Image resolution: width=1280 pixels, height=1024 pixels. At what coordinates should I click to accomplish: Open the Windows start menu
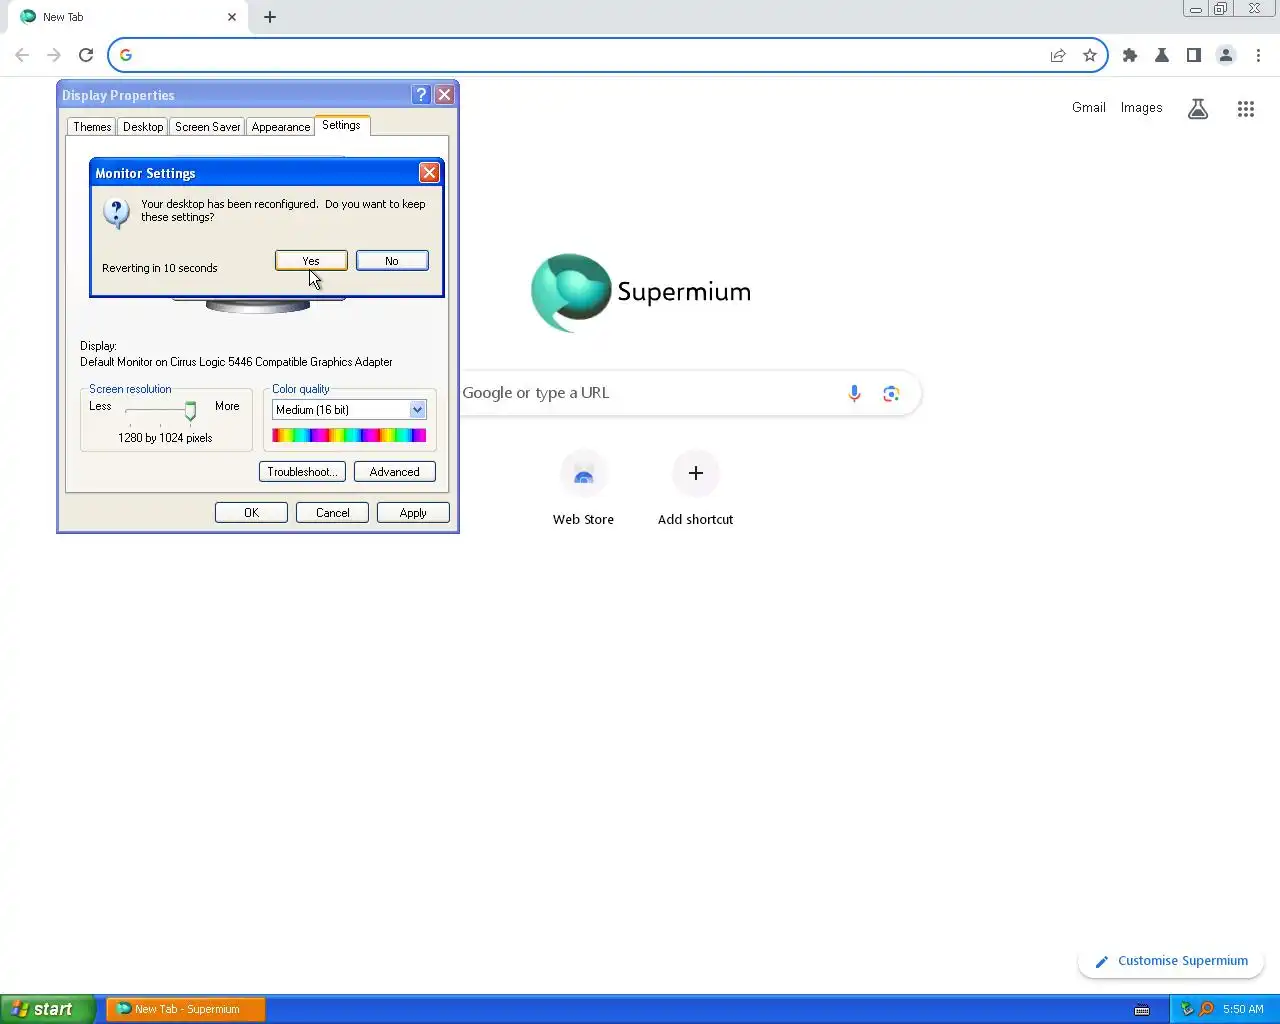tap(48, 1010)
